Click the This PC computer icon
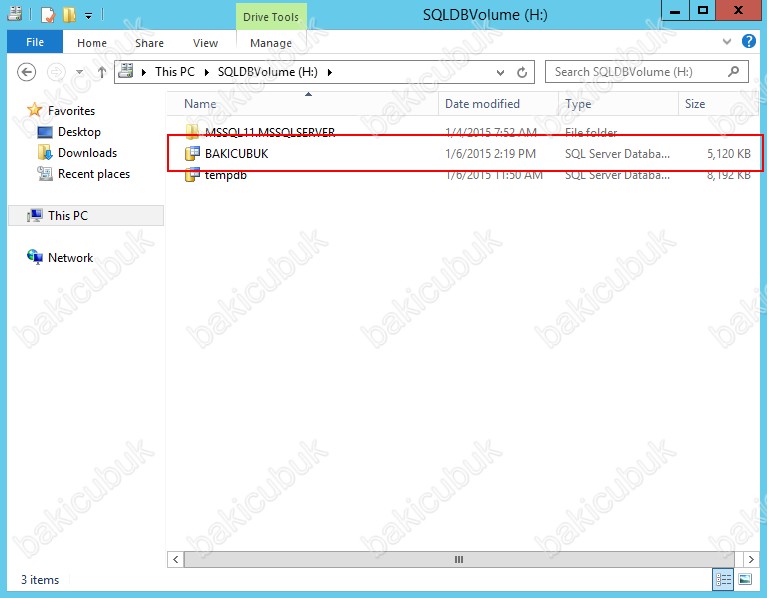767x598 pixels. pyautogui.click(x=35, y=215)
